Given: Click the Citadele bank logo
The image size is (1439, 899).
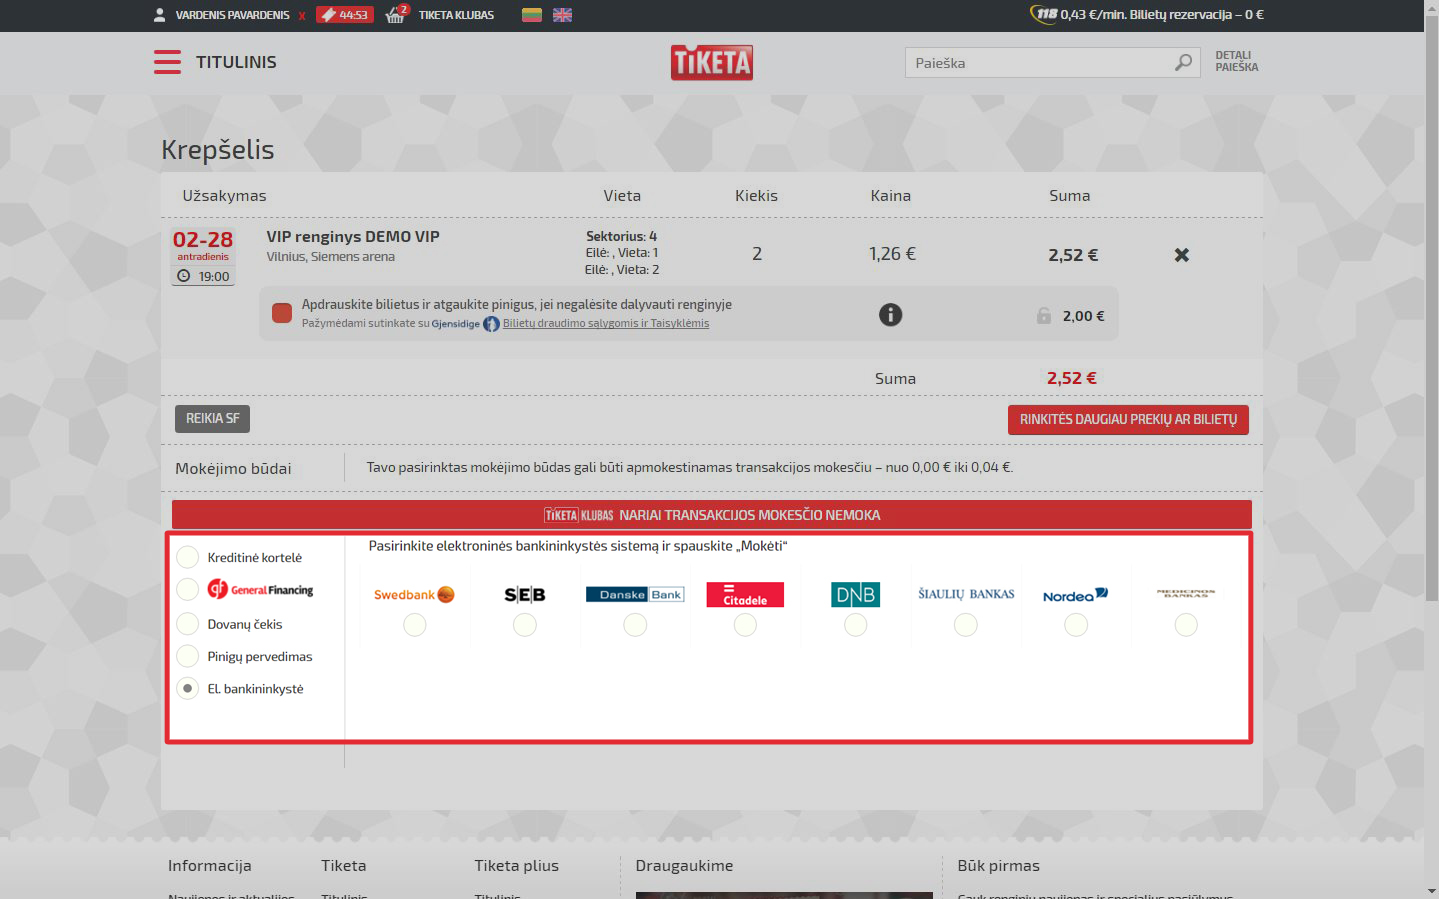Looking at the screenshot, I should coord(745,594).
